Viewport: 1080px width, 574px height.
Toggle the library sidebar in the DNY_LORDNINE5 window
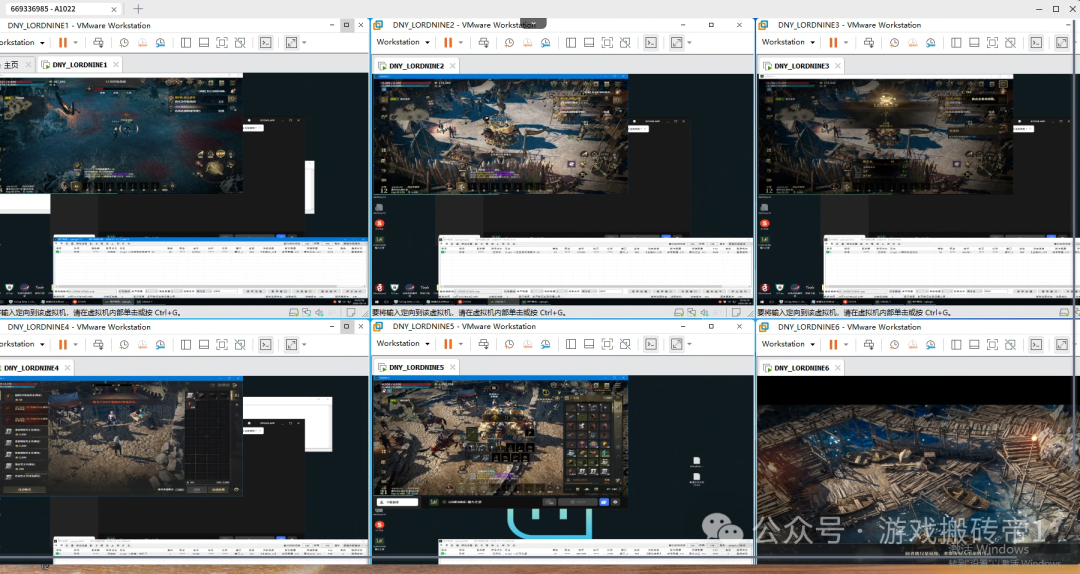(571, 344)
